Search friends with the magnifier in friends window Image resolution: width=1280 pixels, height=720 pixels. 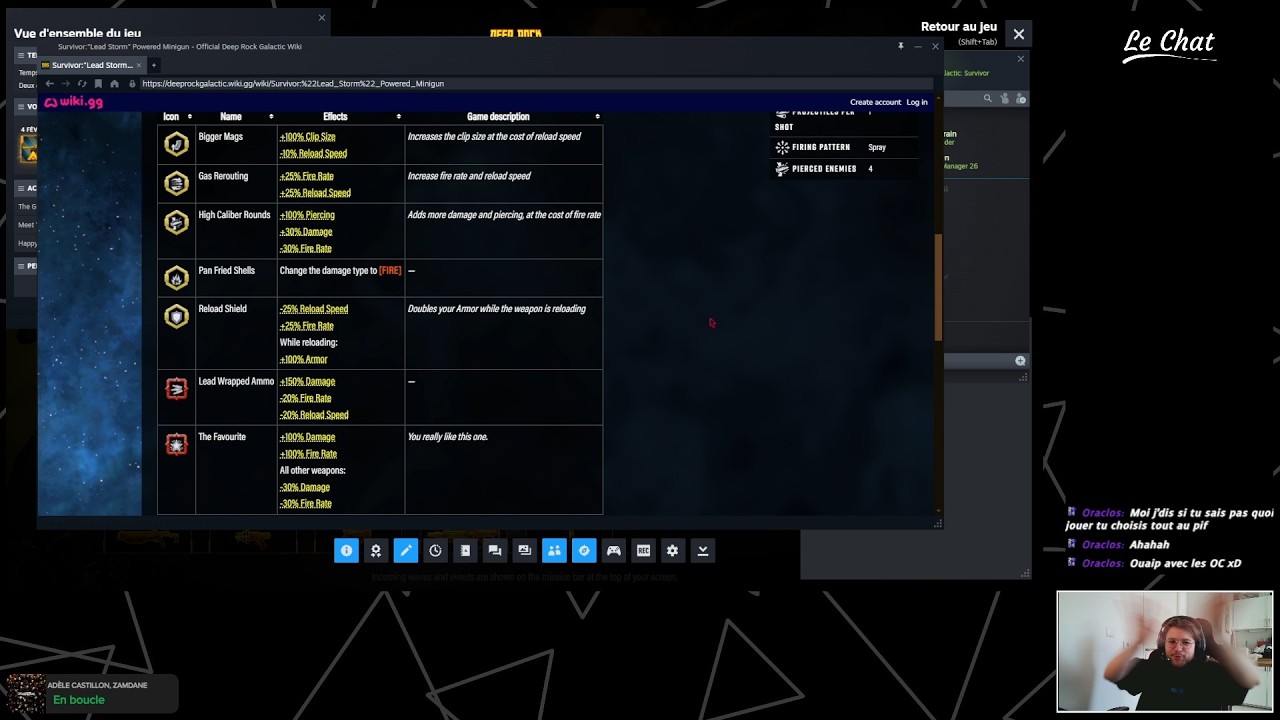988,98
